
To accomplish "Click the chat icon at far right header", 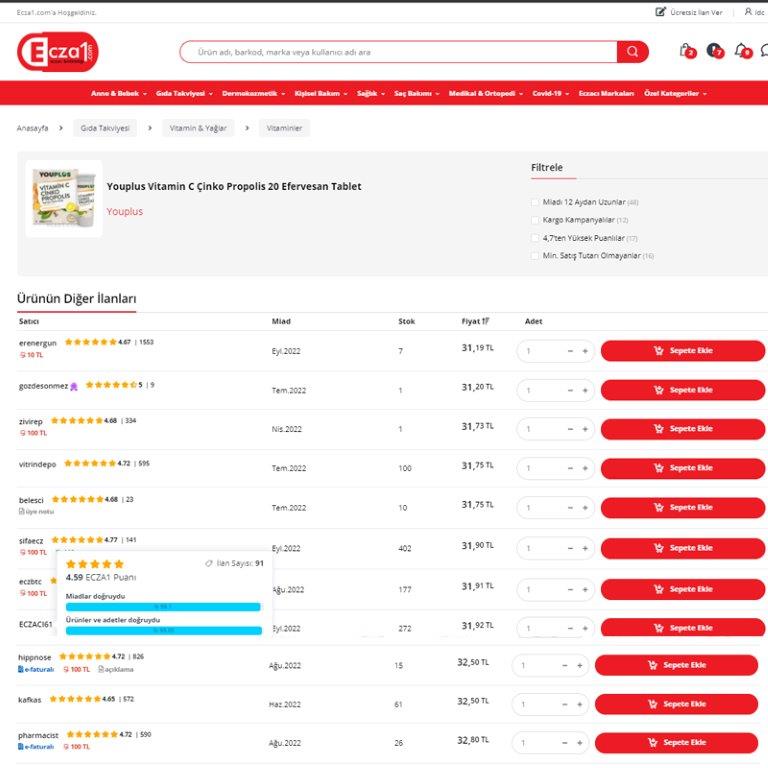I will point(765,50).
